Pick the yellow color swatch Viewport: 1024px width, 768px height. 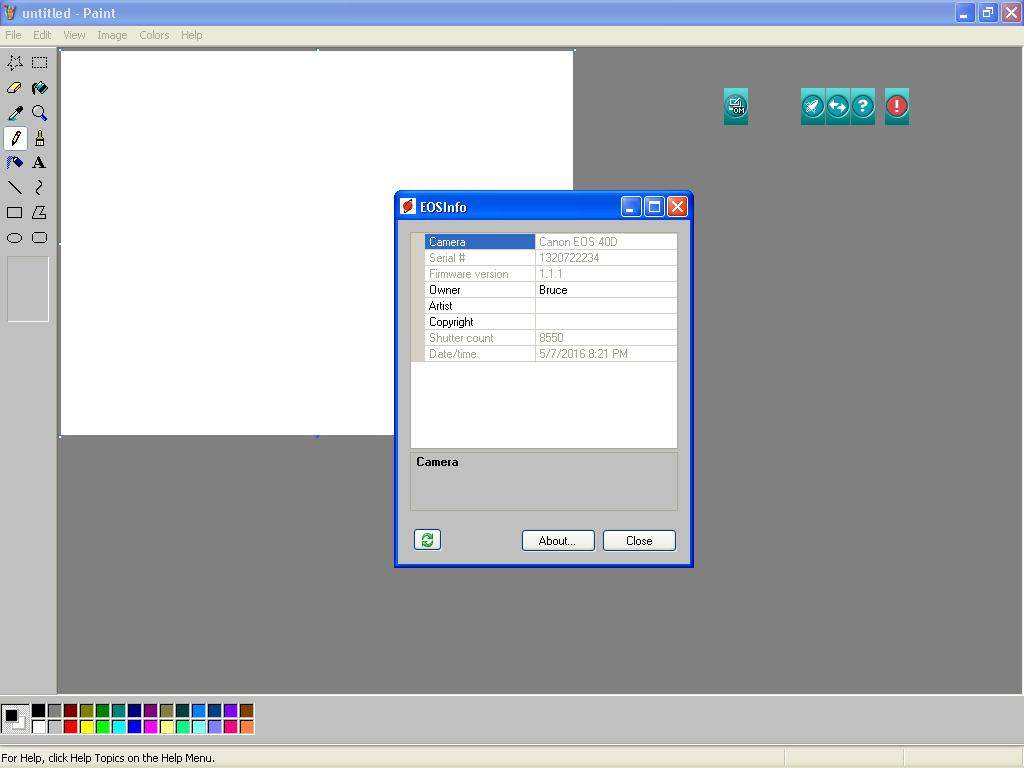87,726
